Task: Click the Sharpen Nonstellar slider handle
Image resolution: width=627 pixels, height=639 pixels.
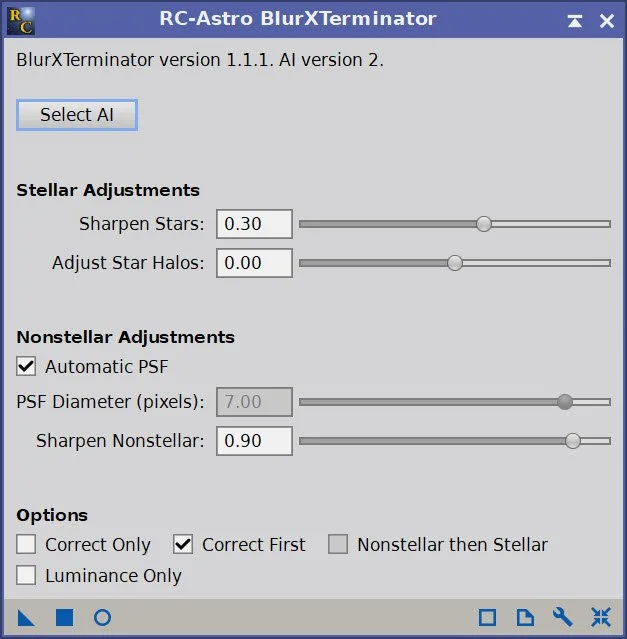Action: (573, 441)
